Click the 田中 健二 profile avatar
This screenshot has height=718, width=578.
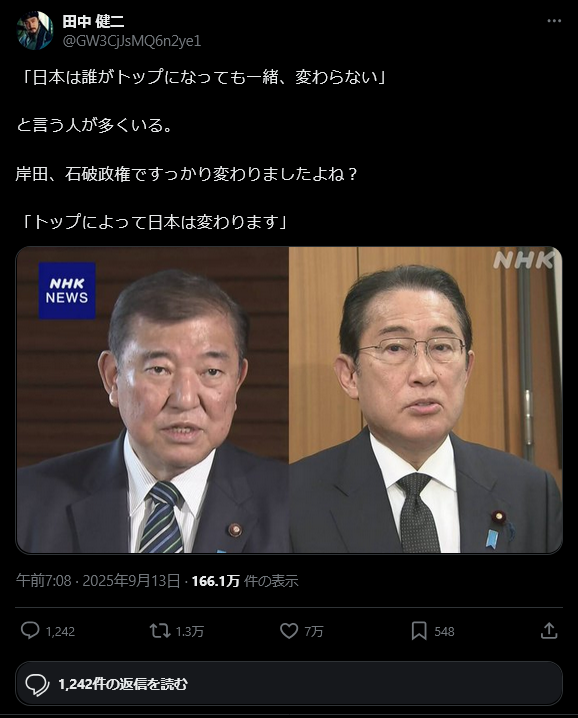35,30
